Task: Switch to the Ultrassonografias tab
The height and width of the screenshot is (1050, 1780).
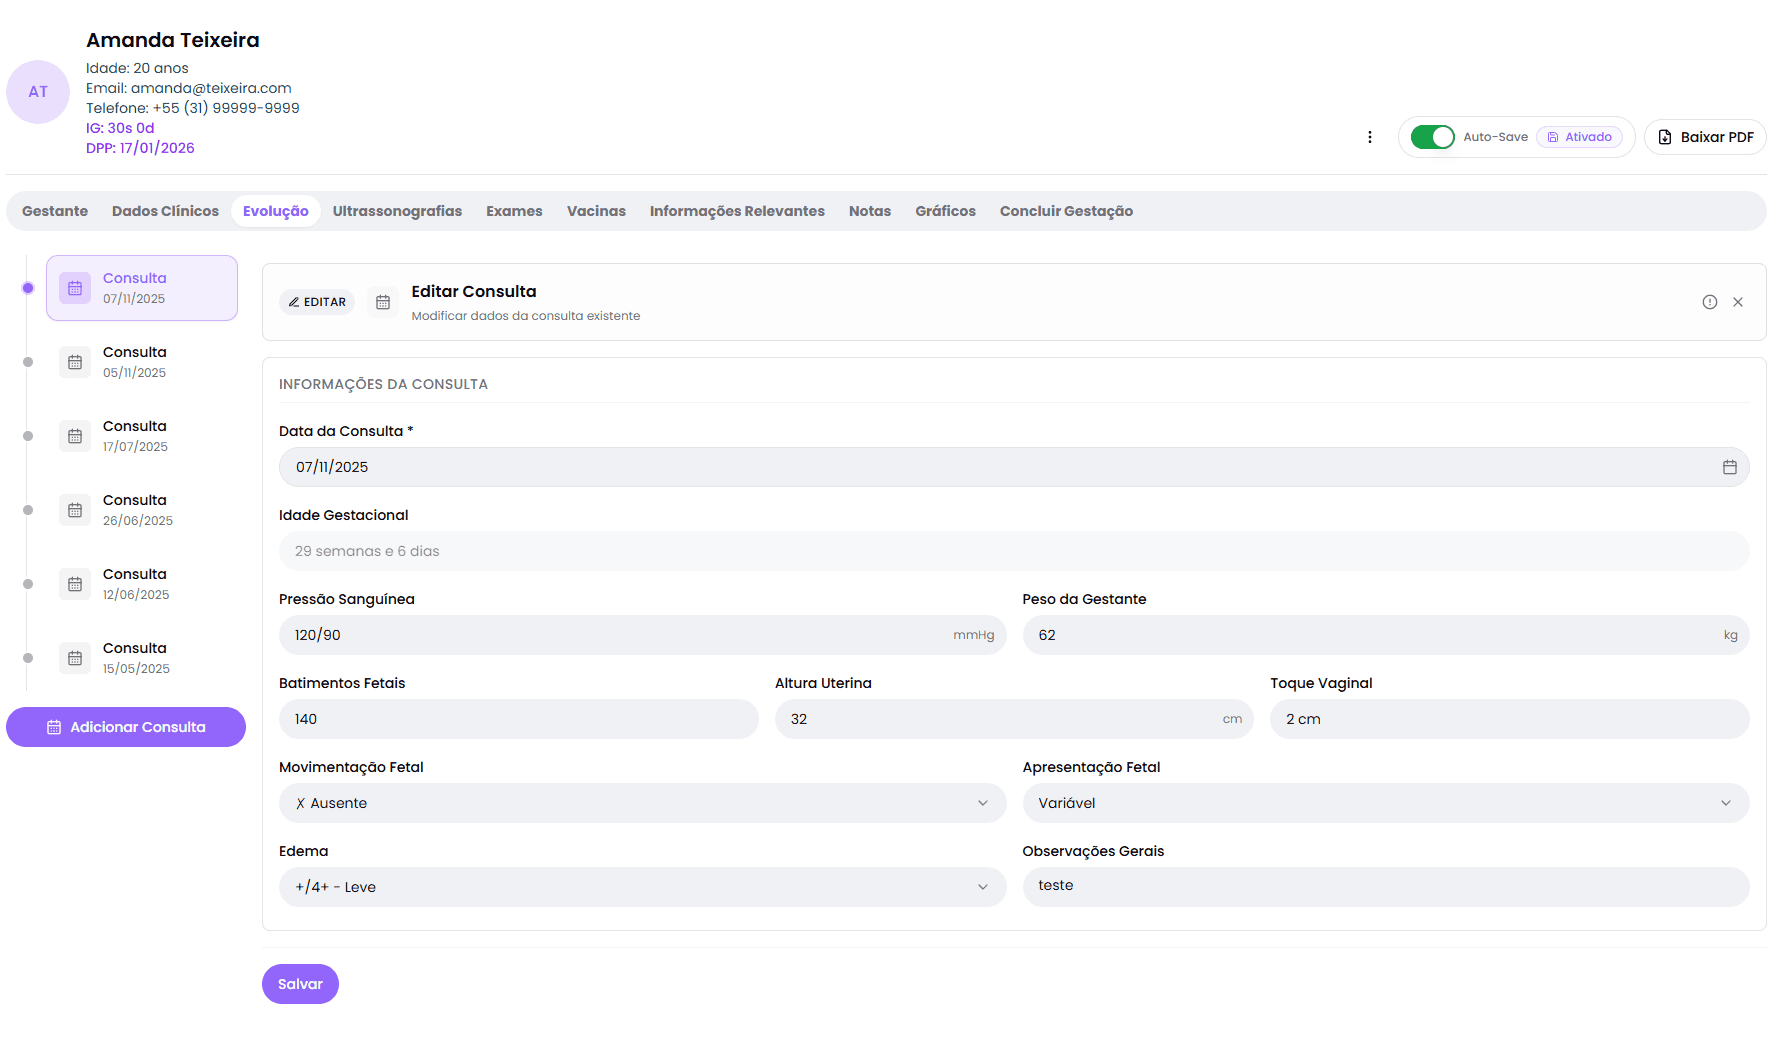Action: coord(397,211)
